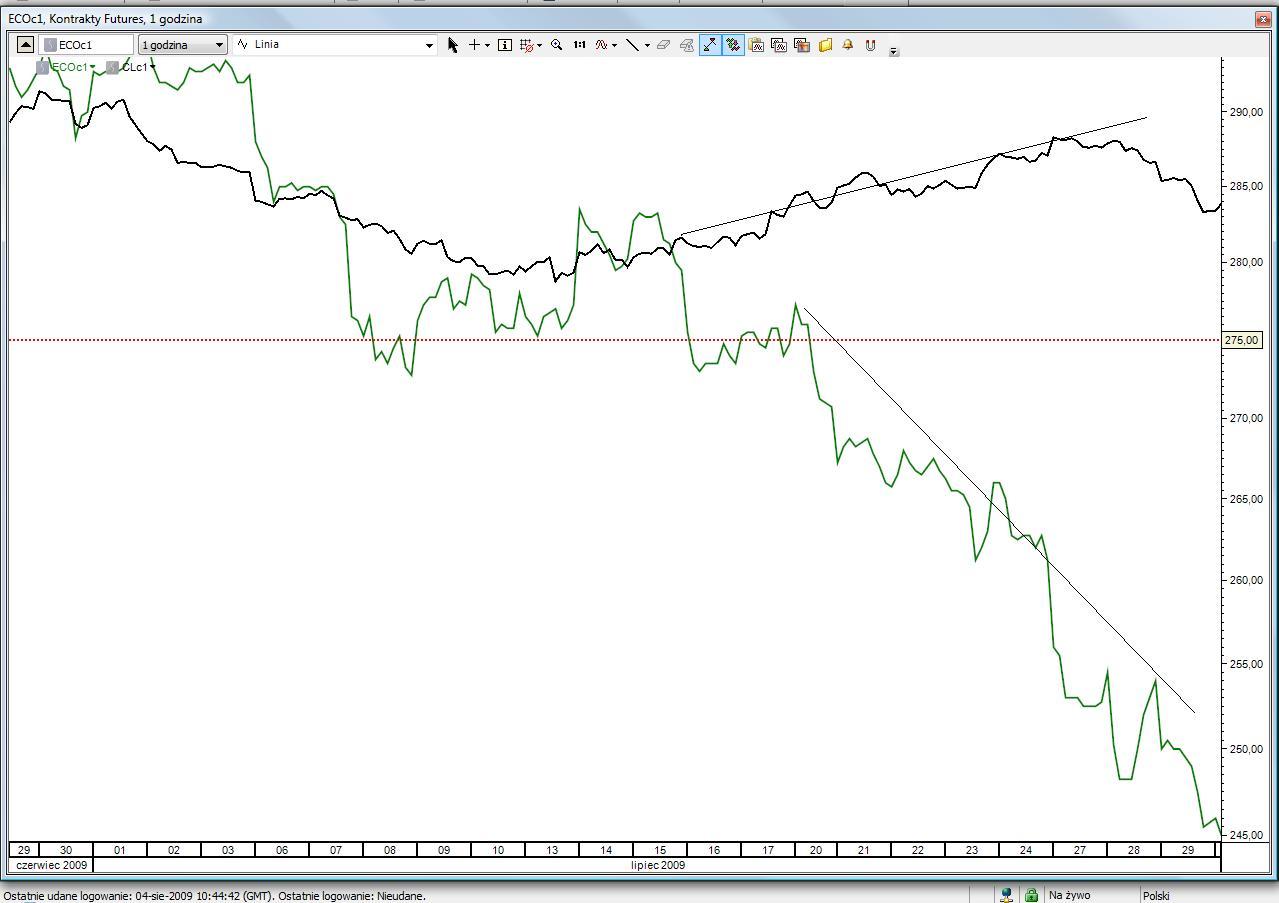Toggle the highlighted scatter points toolbar button
The height and width of the screenshot is (903, 1279).
[733, 45]
